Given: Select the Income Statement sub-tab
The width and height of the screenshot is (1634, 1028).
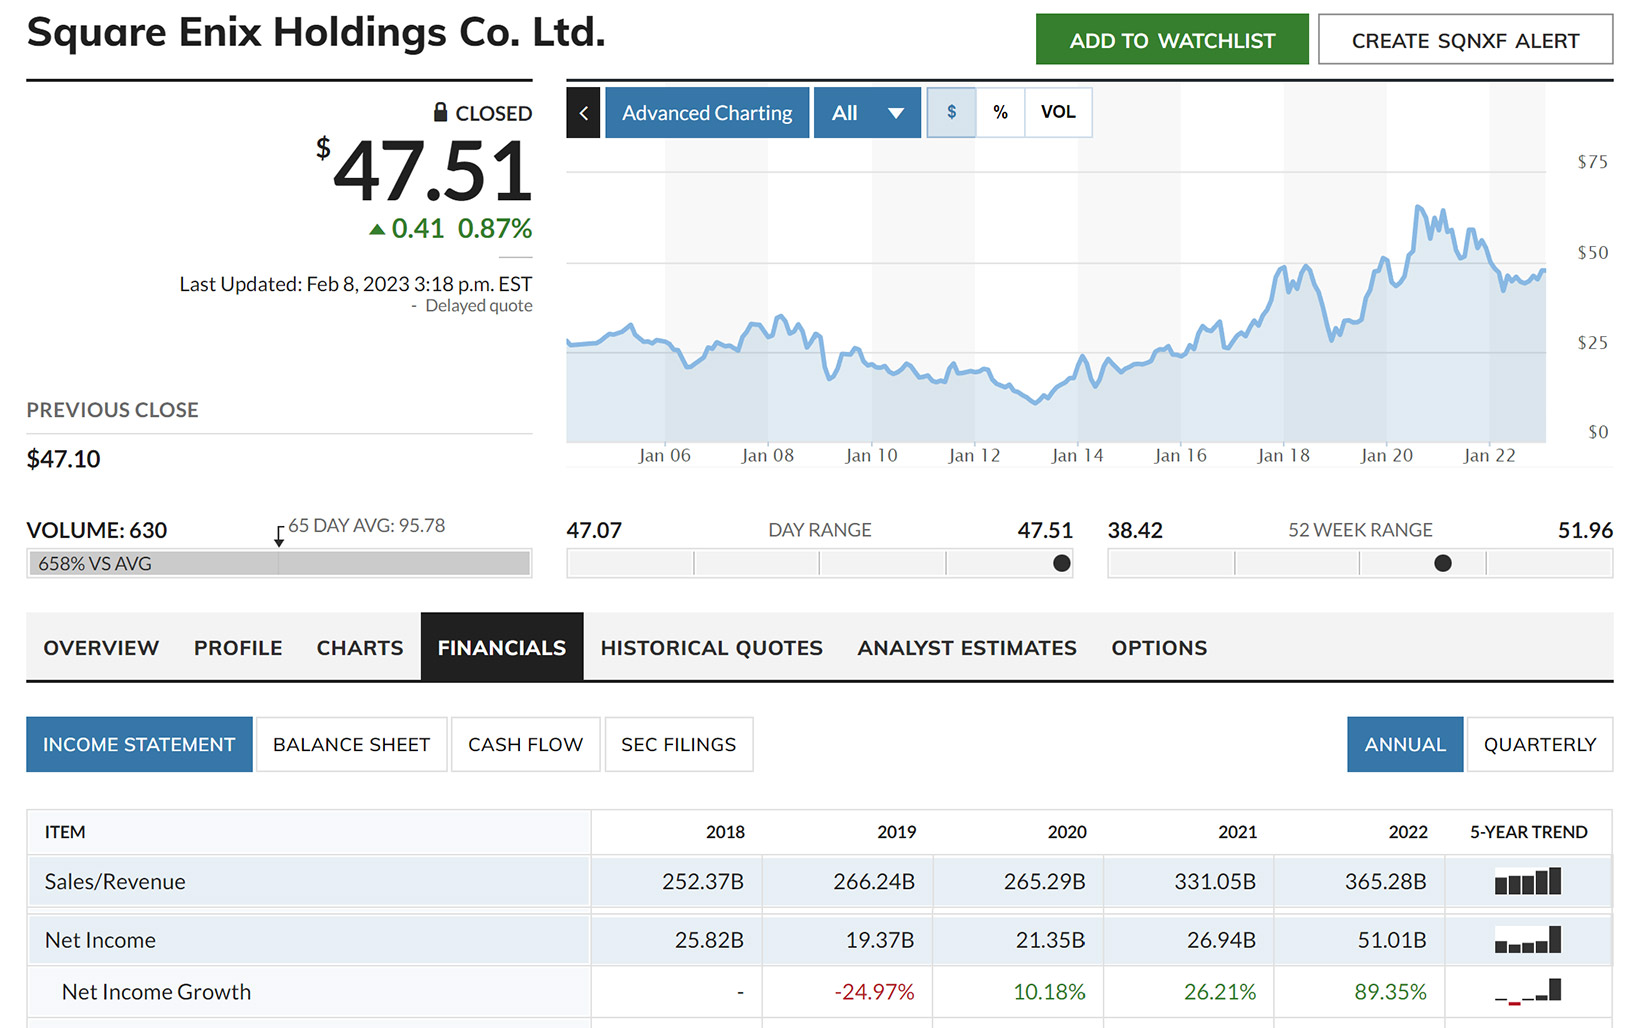Looking at the screenshot, I should [139, 744].
